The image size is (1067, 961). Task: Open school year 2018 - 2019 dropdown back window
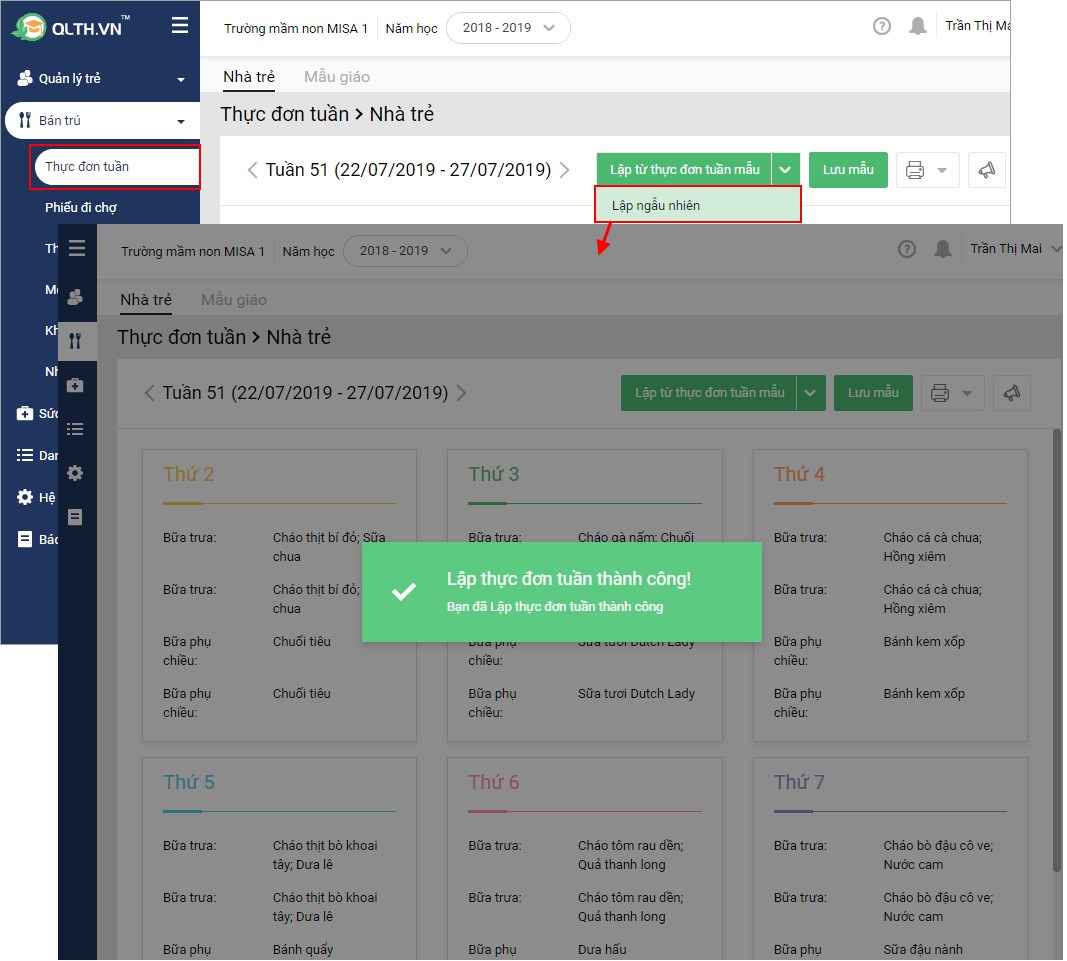click(x=508, y=28)
